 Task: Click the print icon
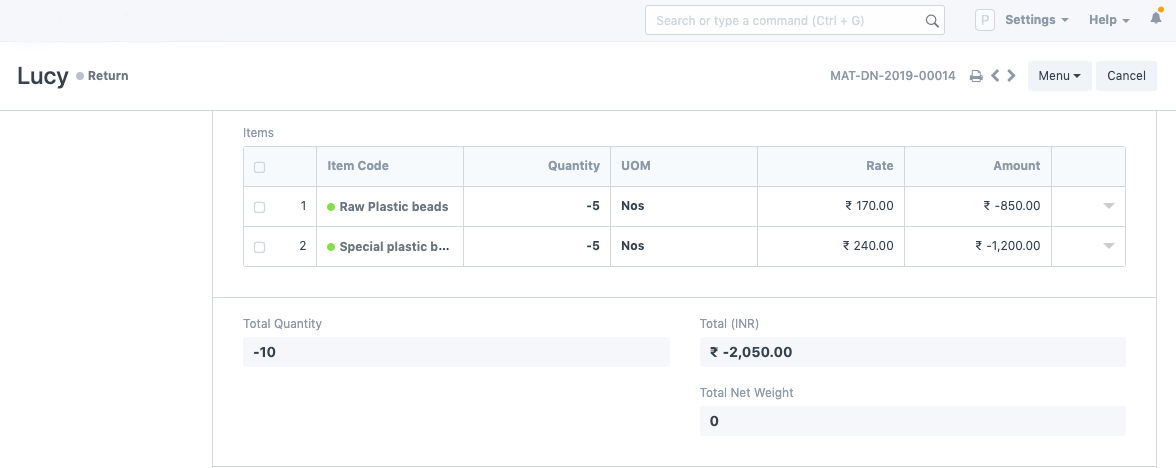pyautogui.click(x=976, y=76)
